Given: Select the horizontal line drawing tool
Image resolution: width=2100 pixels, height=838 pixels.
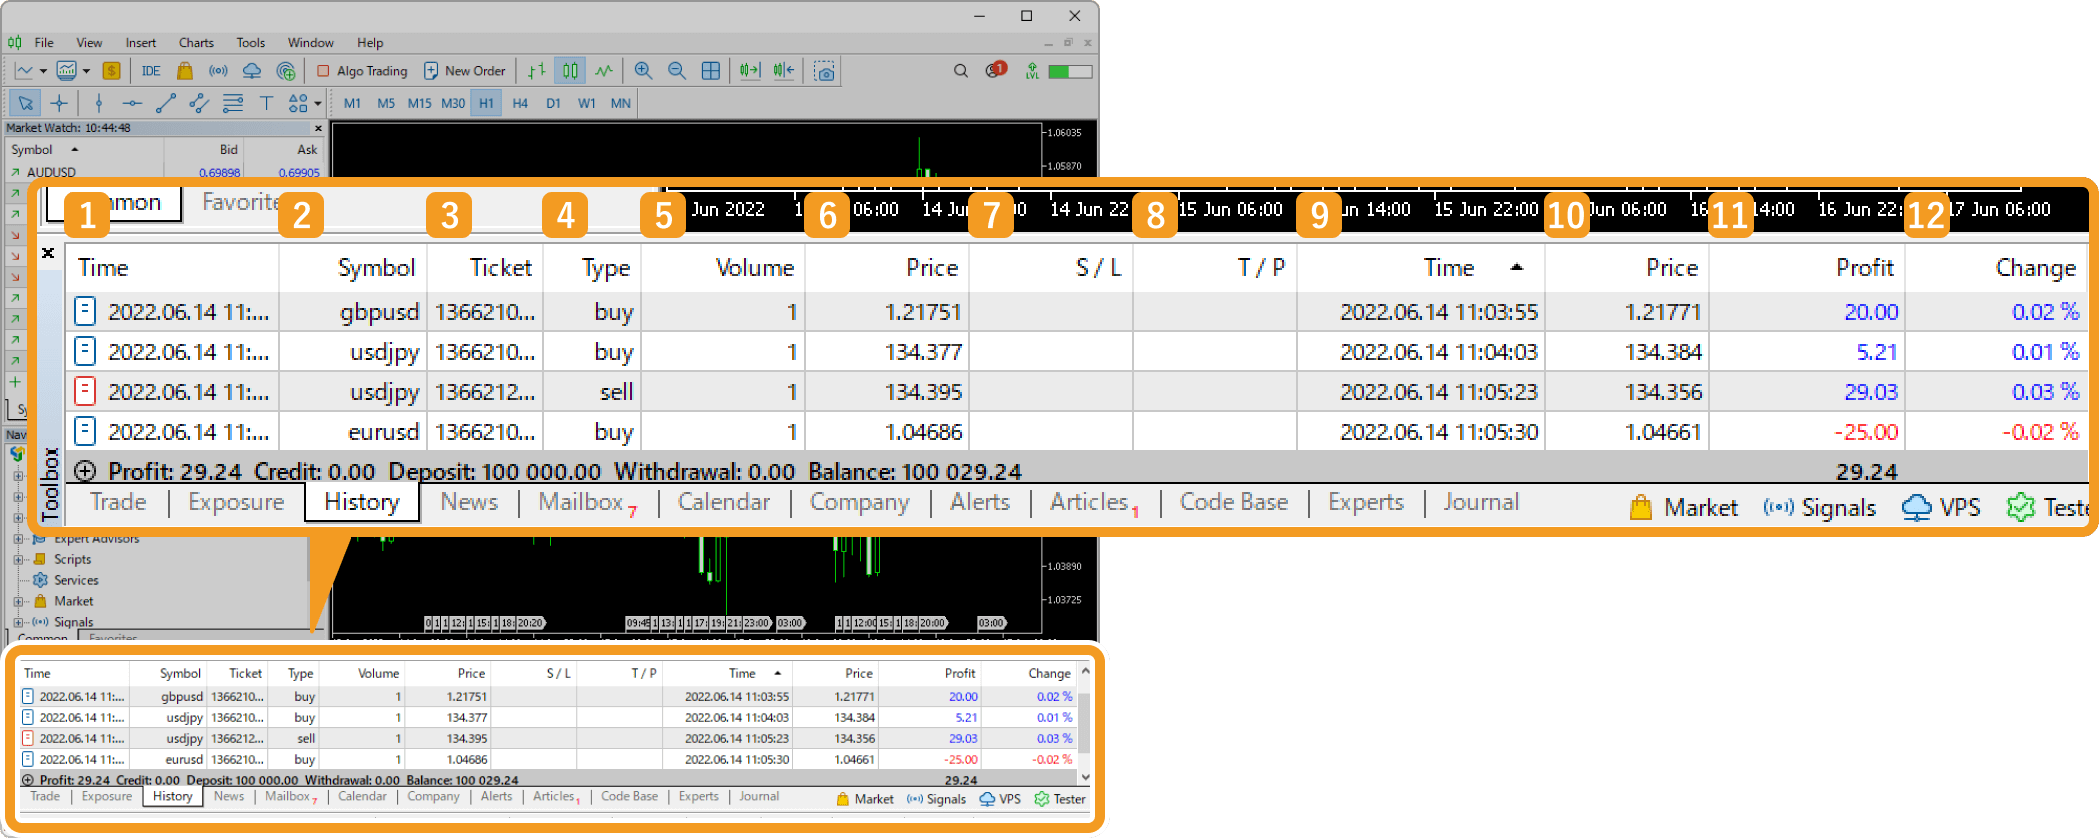Looking at the screenshot, I should (132, 103).
